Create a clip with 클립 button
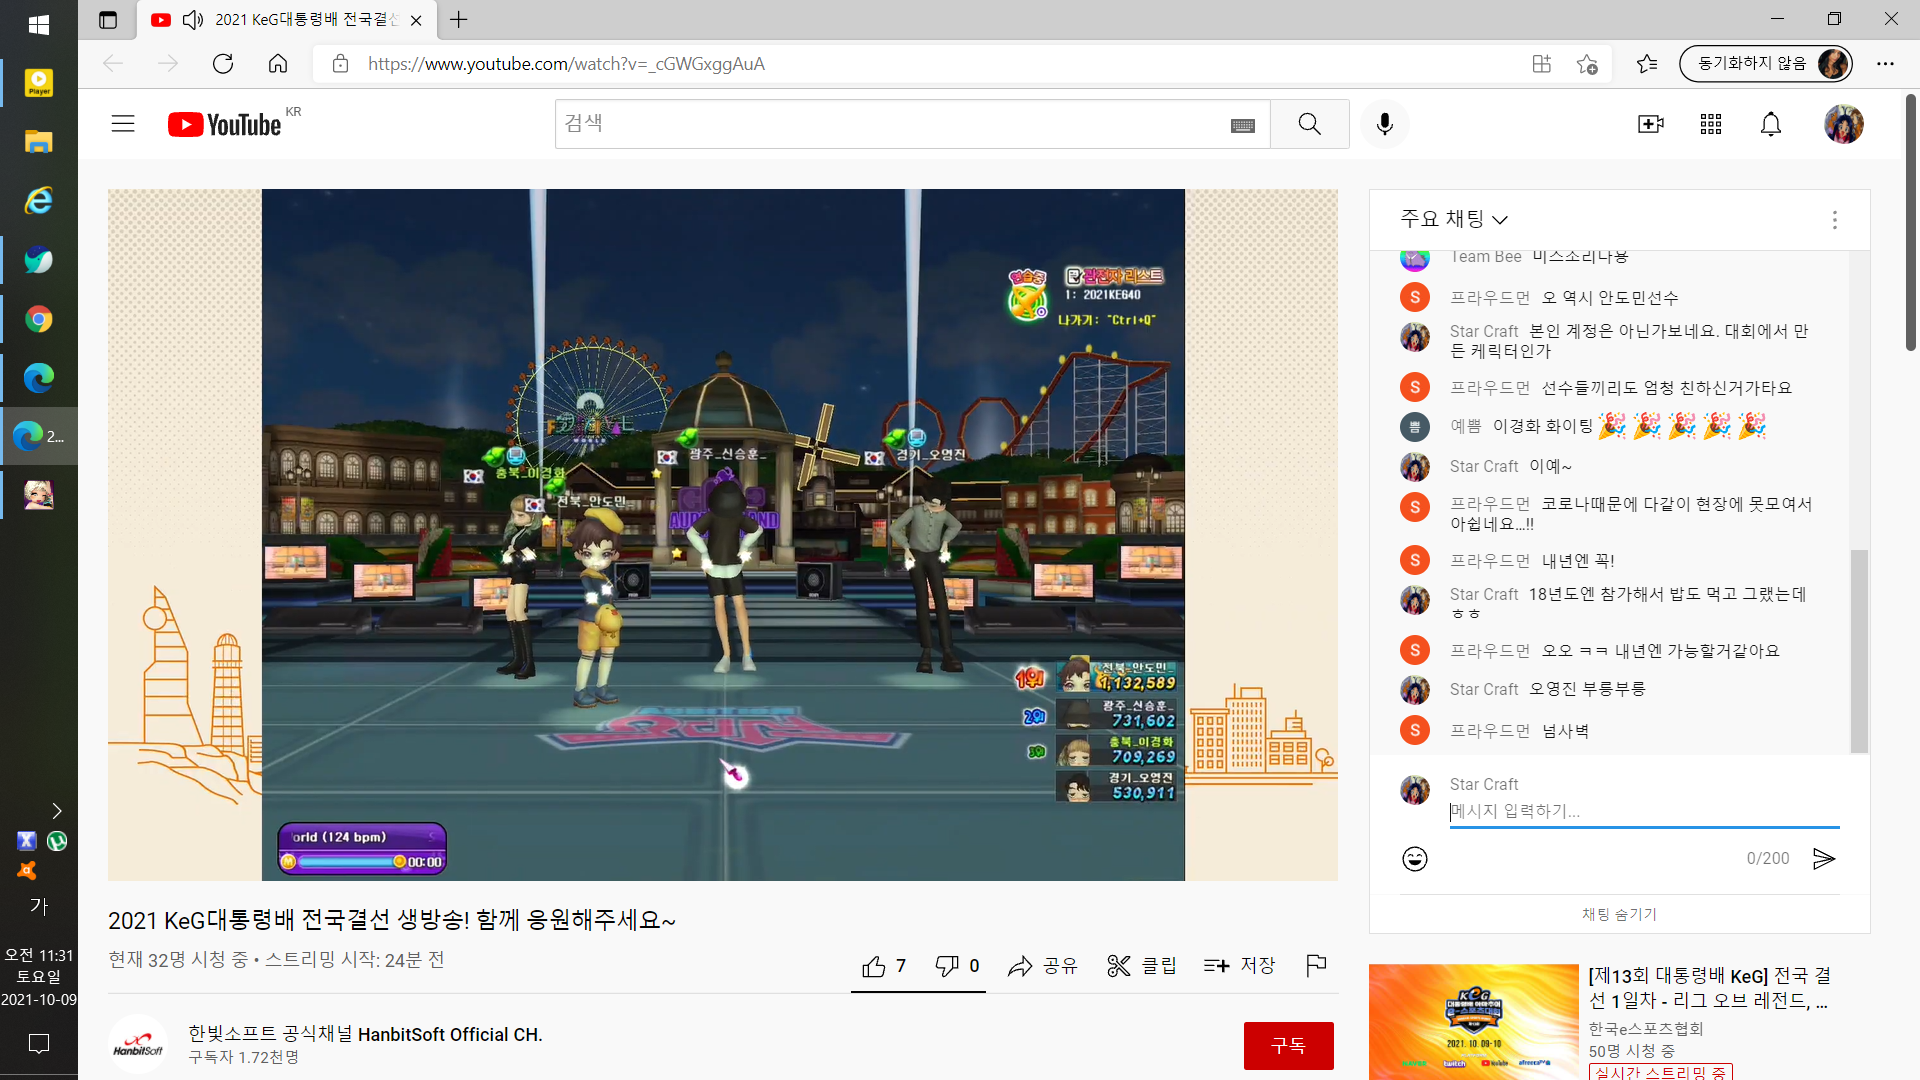This screenshot has height=1080, width=1920. (x=1142, y=966)
